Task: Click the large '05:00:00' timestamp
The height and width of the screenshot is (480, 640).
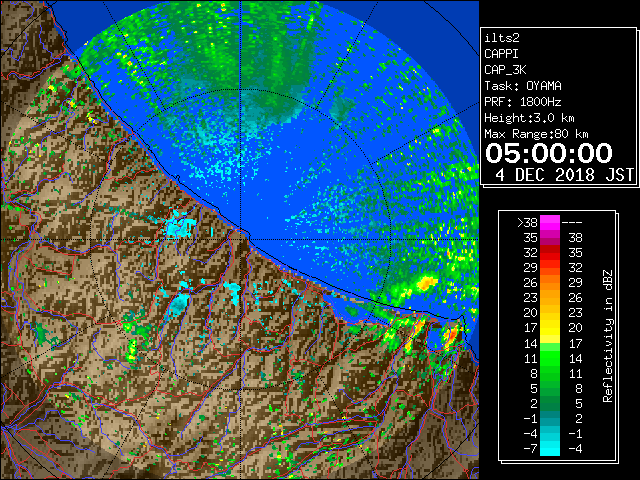Action: tap(549, 153)
